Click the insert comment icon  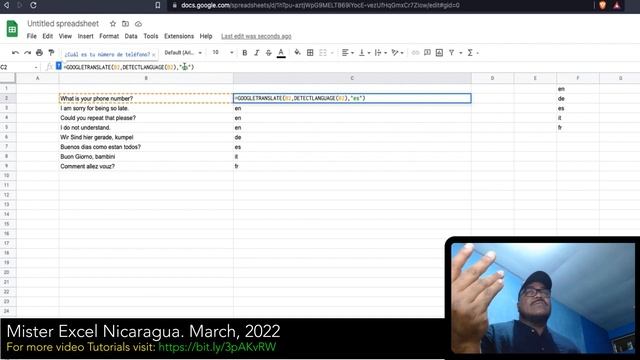(x=427, y=53)
